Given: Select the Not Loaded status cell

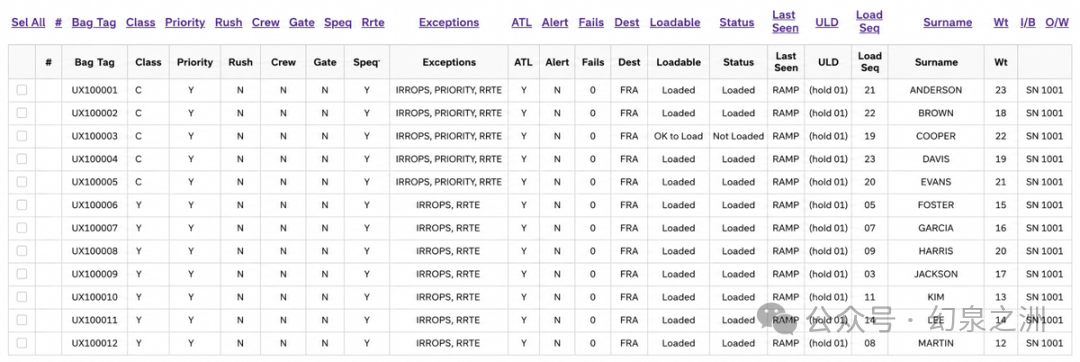Looking at the screenshot, I should tap(738, 136).
